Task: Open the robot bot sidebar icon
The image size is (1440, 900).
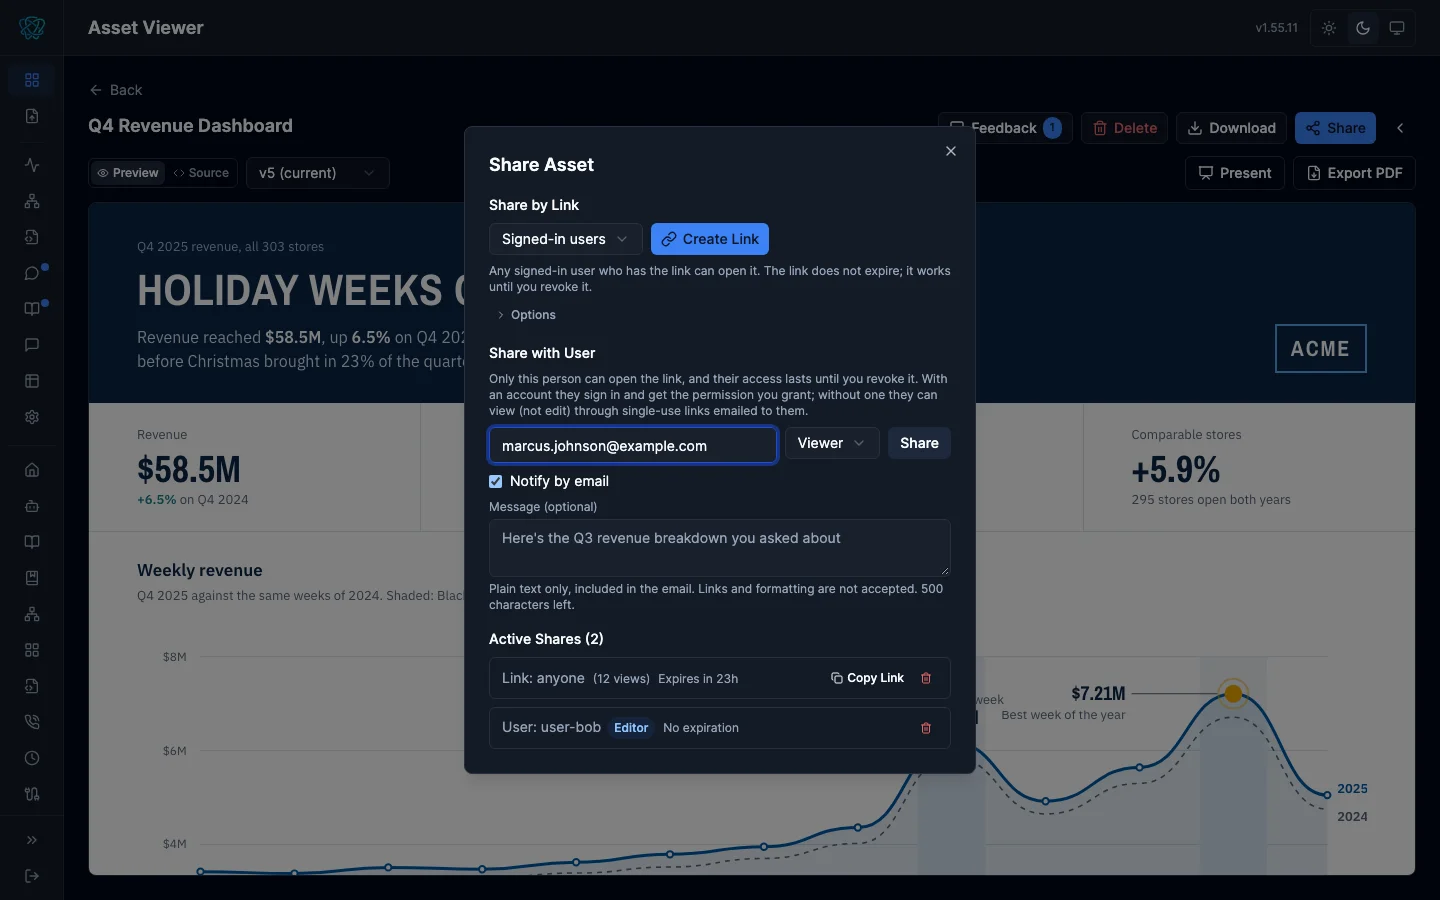Action: click(x=32, y=506)
